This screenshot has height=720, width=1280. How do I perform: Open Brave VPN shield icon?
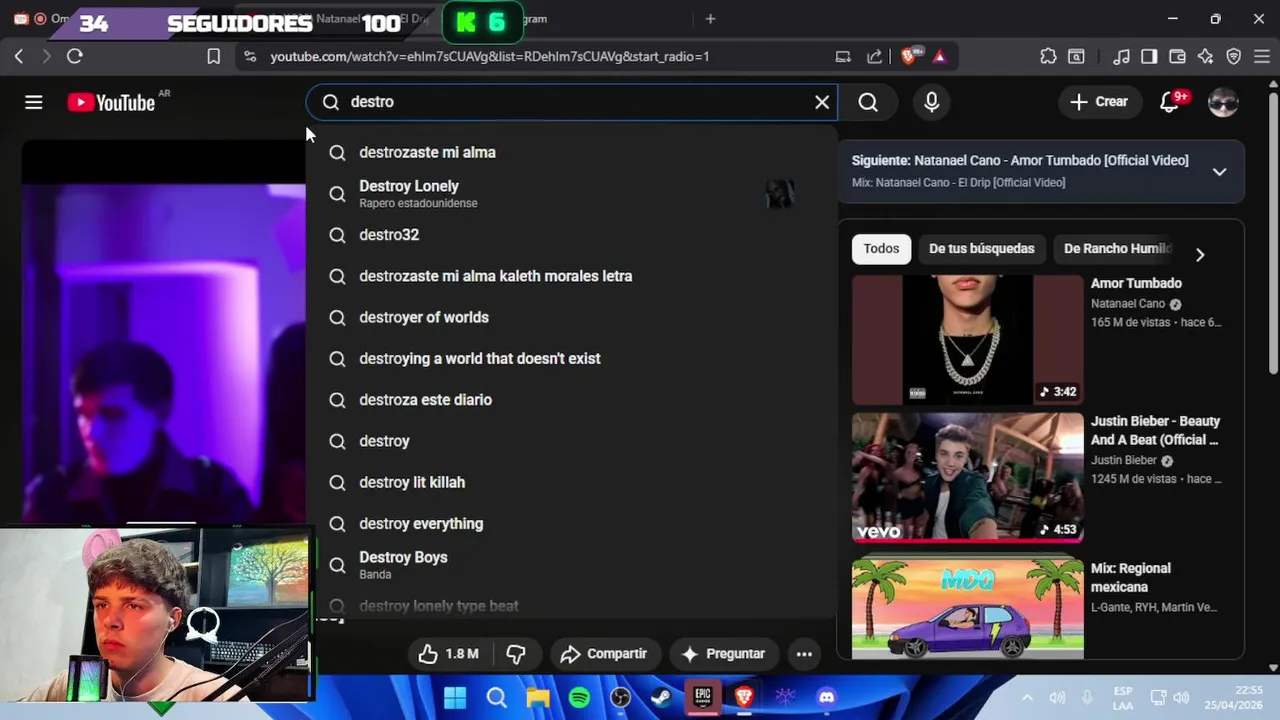[1233, 56]
